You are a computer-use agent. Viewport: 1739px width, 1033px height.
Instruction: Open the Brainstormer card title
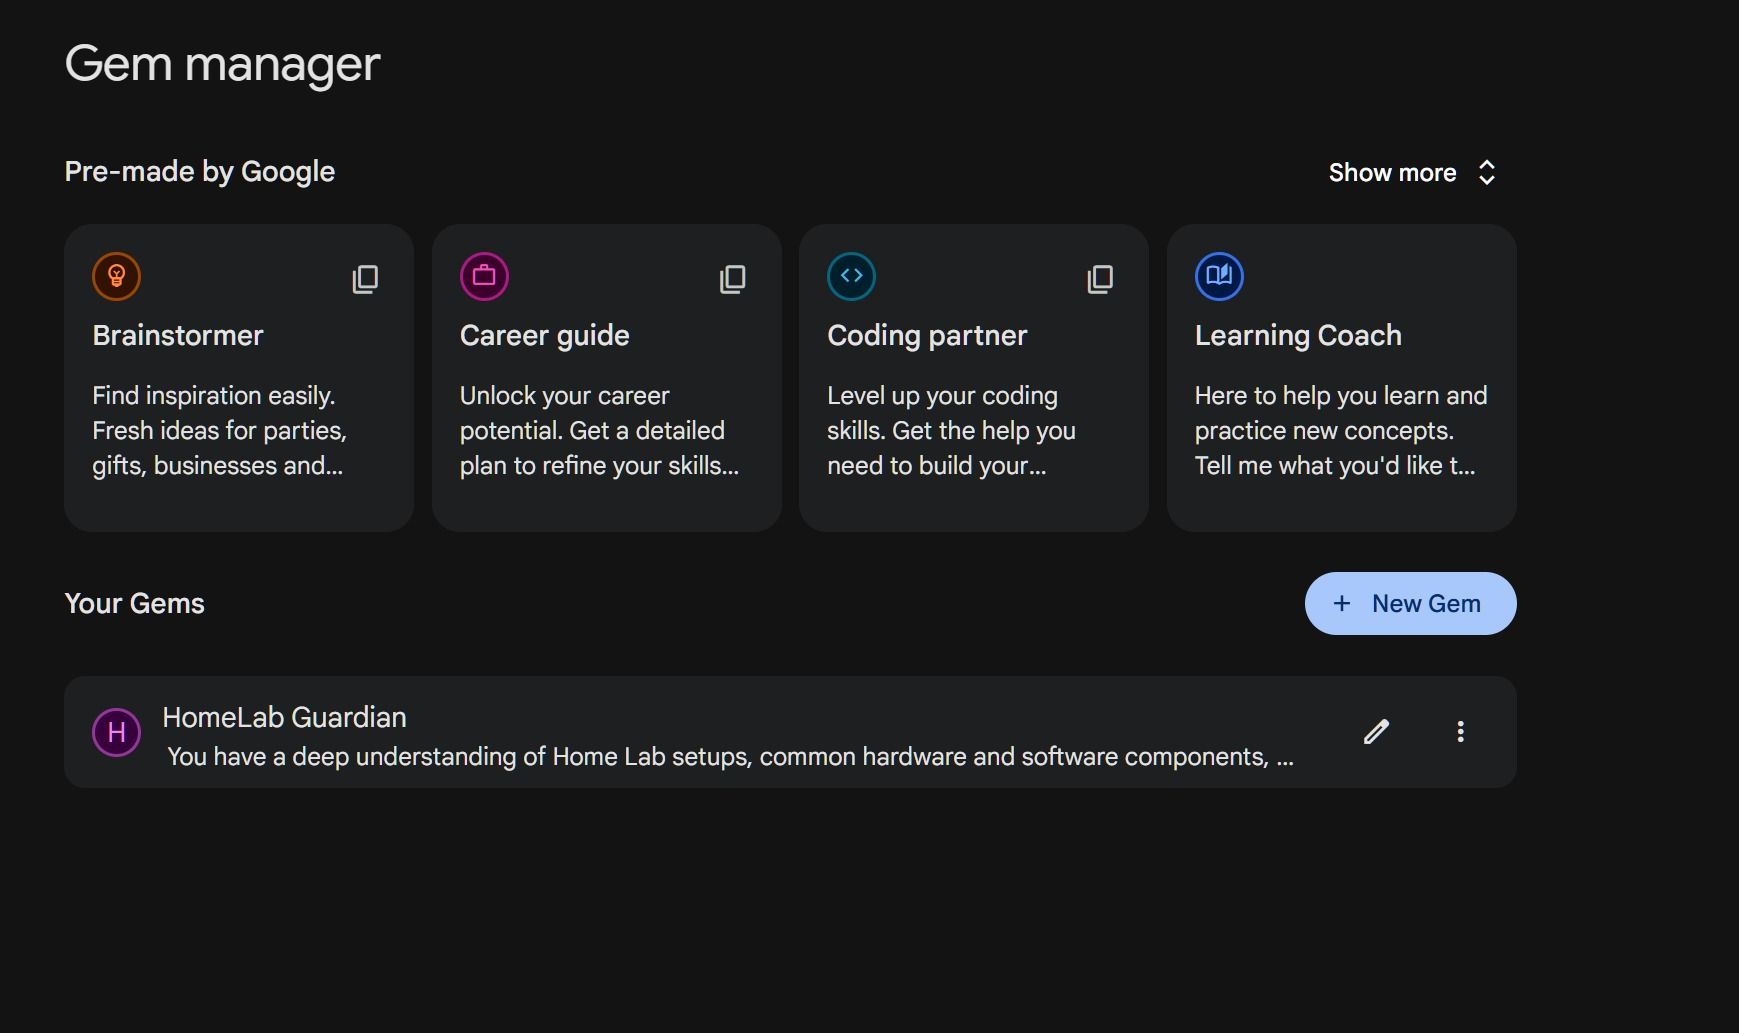point(178,335)
